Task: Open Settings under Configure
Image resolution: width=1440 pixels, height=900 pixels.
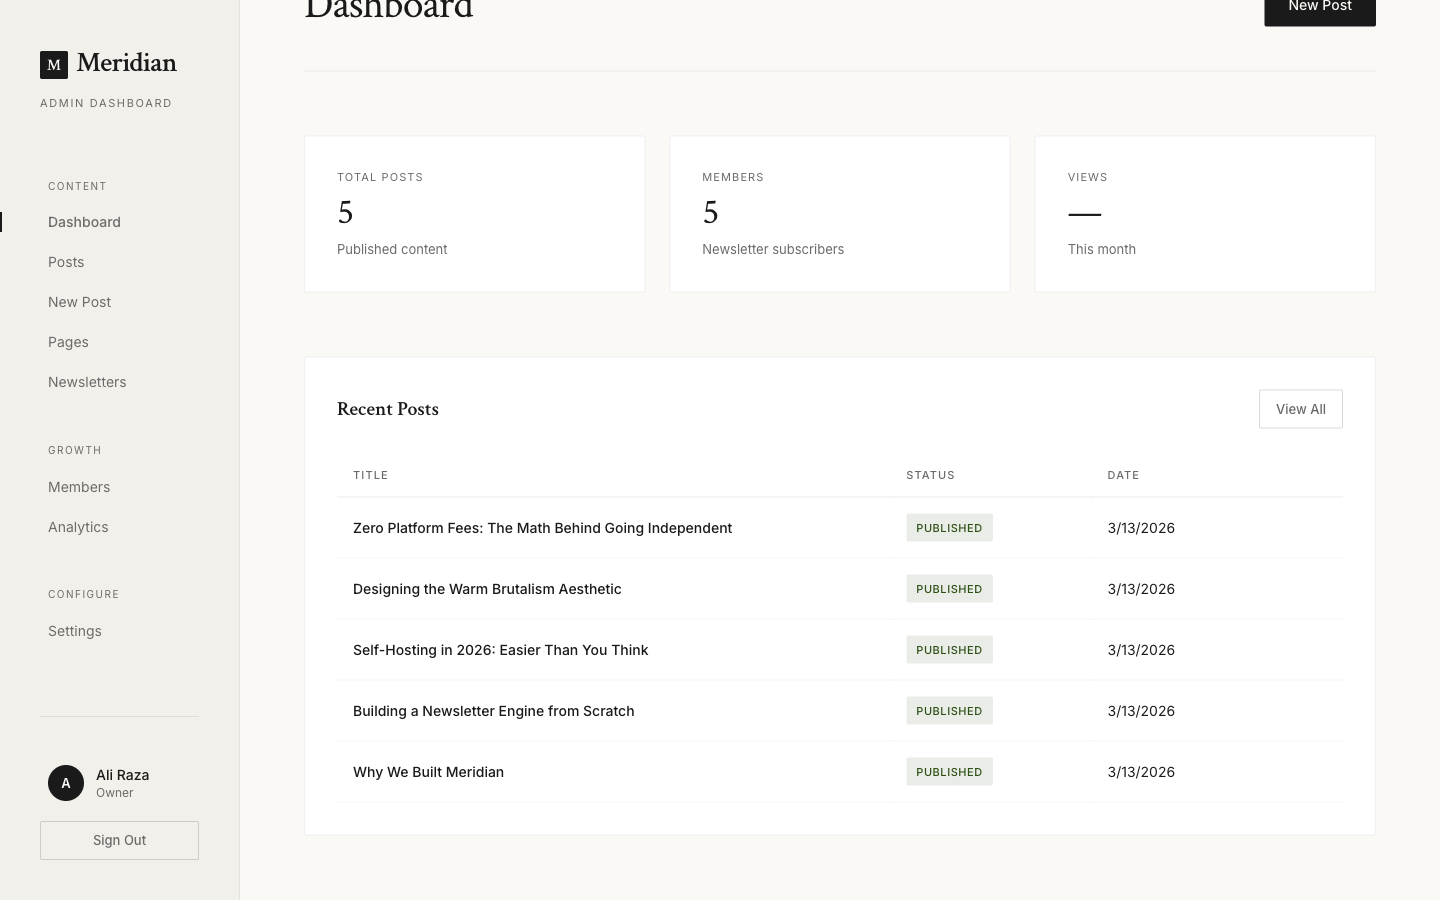Action: click(x=75, y=631)
